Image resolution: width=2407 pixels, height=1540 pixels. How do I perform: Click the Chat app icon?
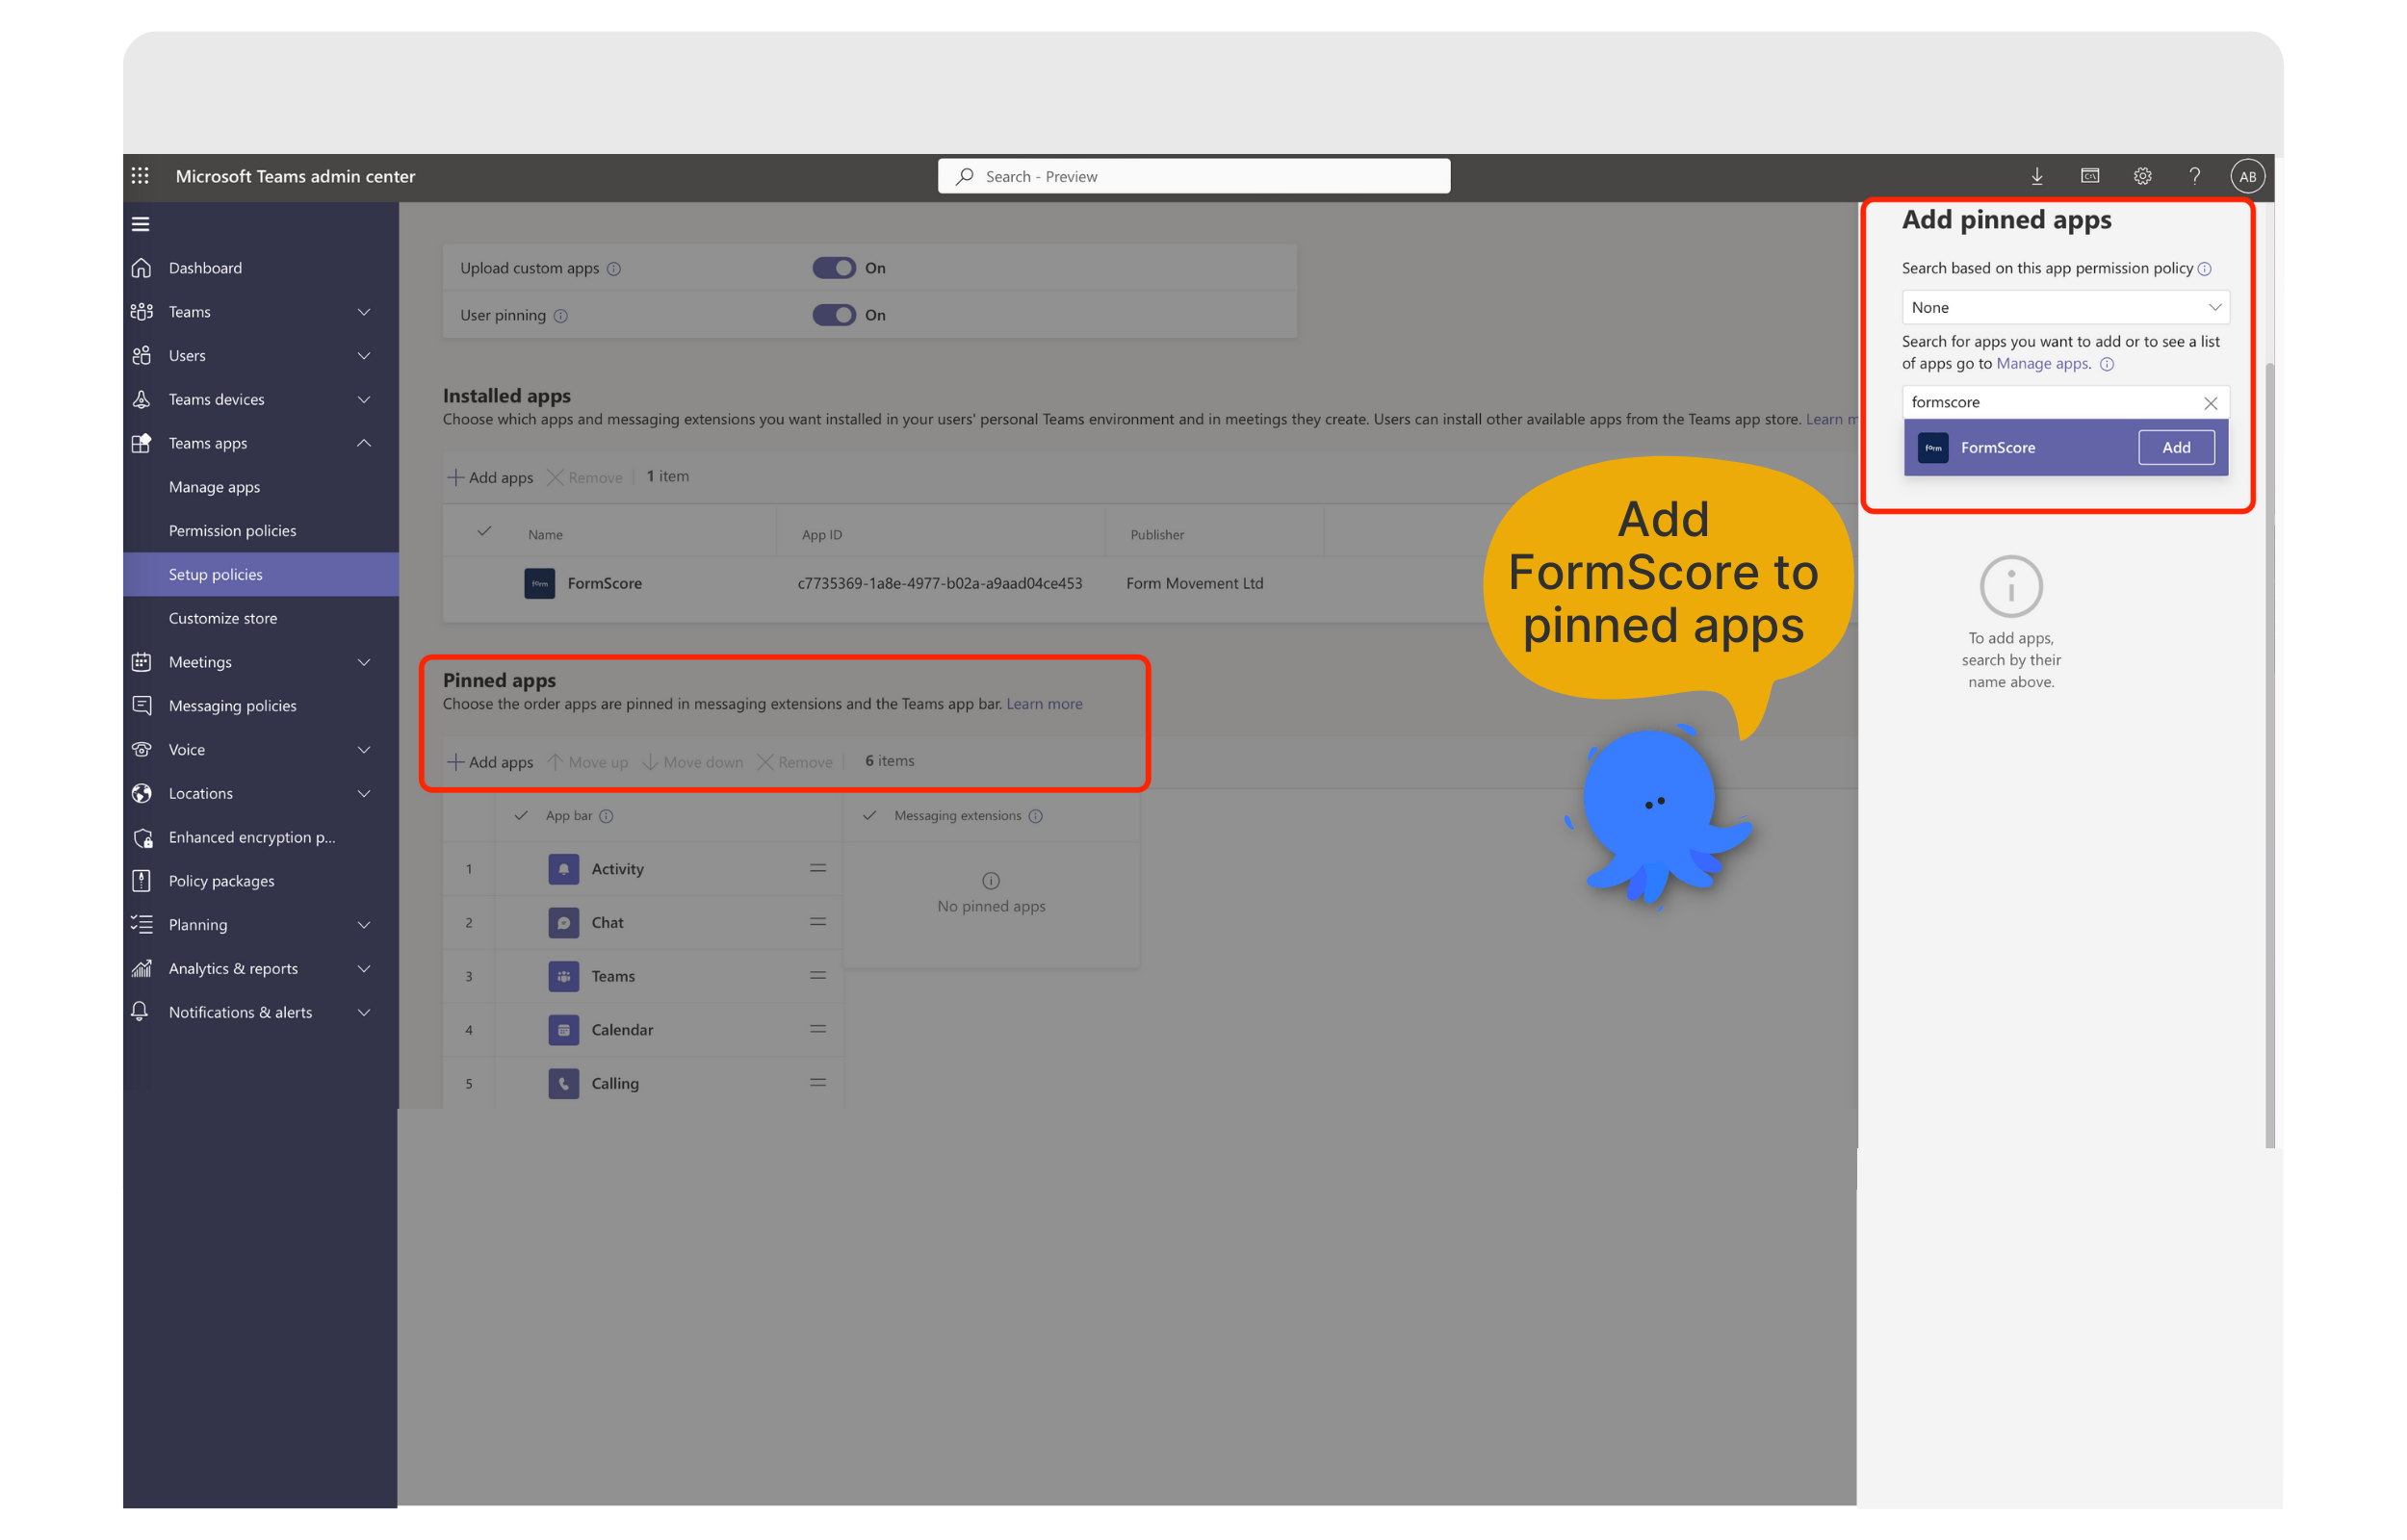point(563,923)
